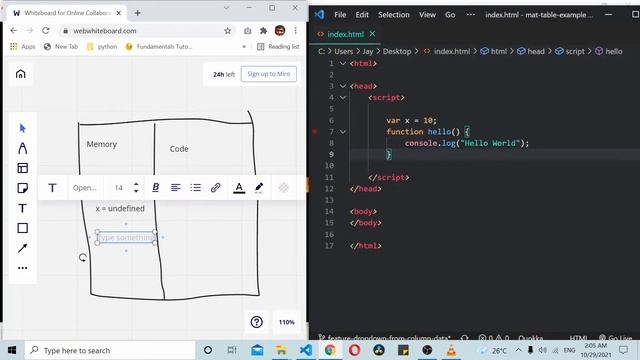Open the templates tool in Miro sidebar
Viewport: 640px width, 360px height.
click(x=22, y=168)
